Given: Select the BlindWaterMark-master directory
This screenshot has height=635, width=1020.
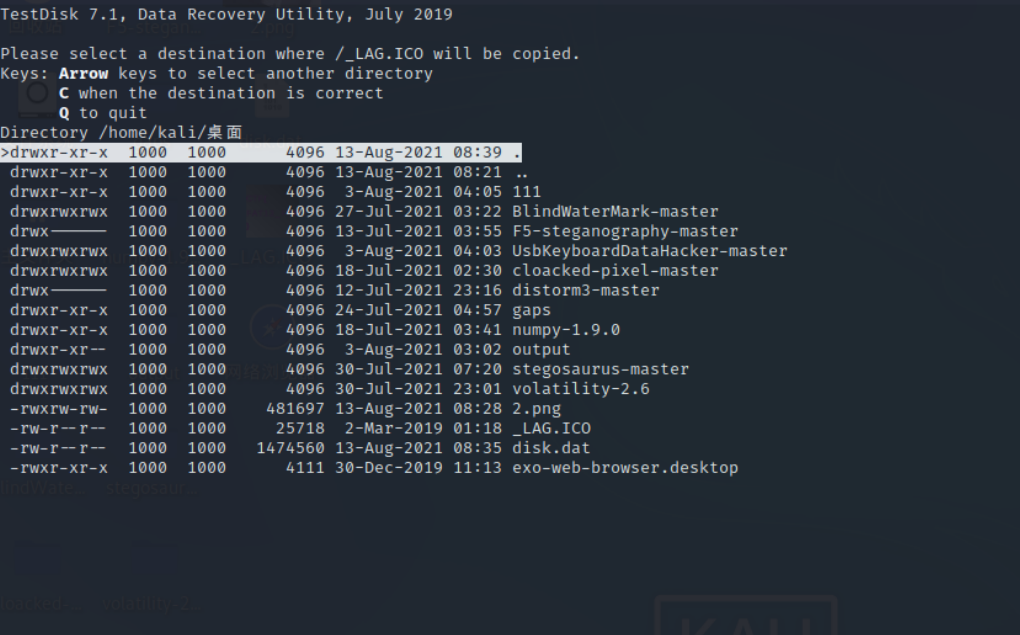Looking at the screenshot, I should (x=614, y=211).
